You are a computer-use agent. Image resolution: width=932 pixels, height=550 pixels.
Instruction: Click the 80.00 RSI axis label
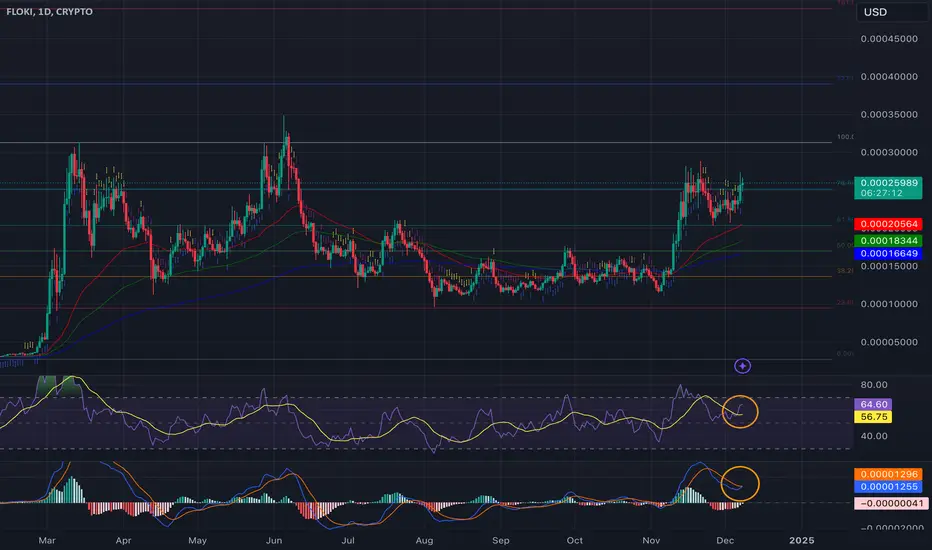pos(874,385)
